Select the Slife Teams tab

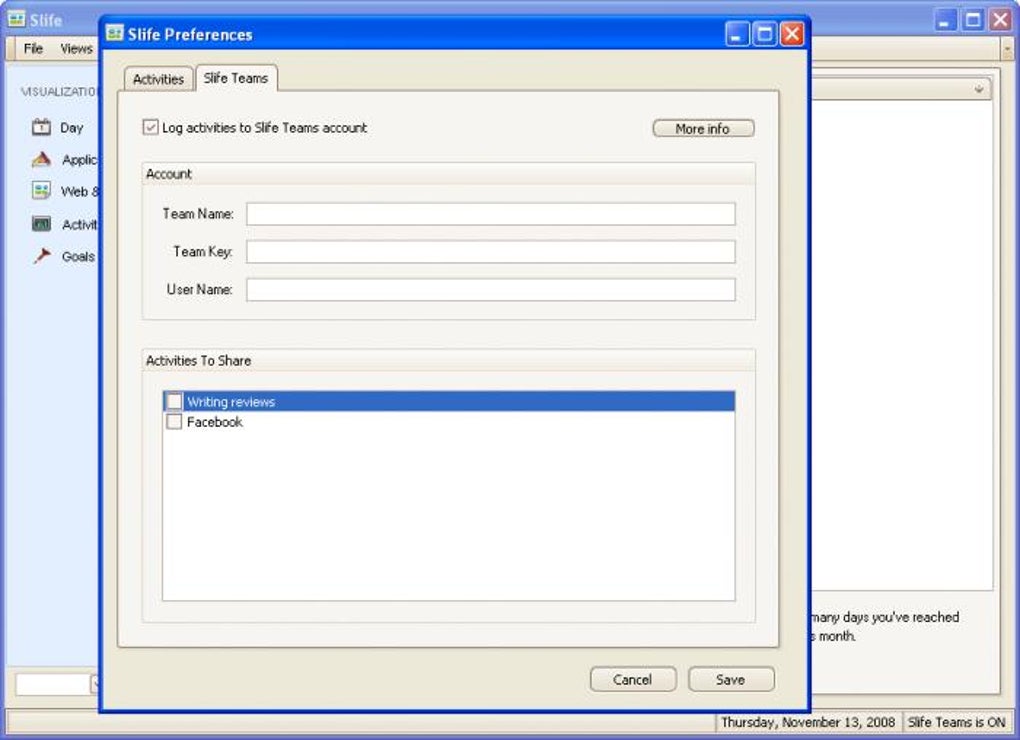tap(236, 78)
